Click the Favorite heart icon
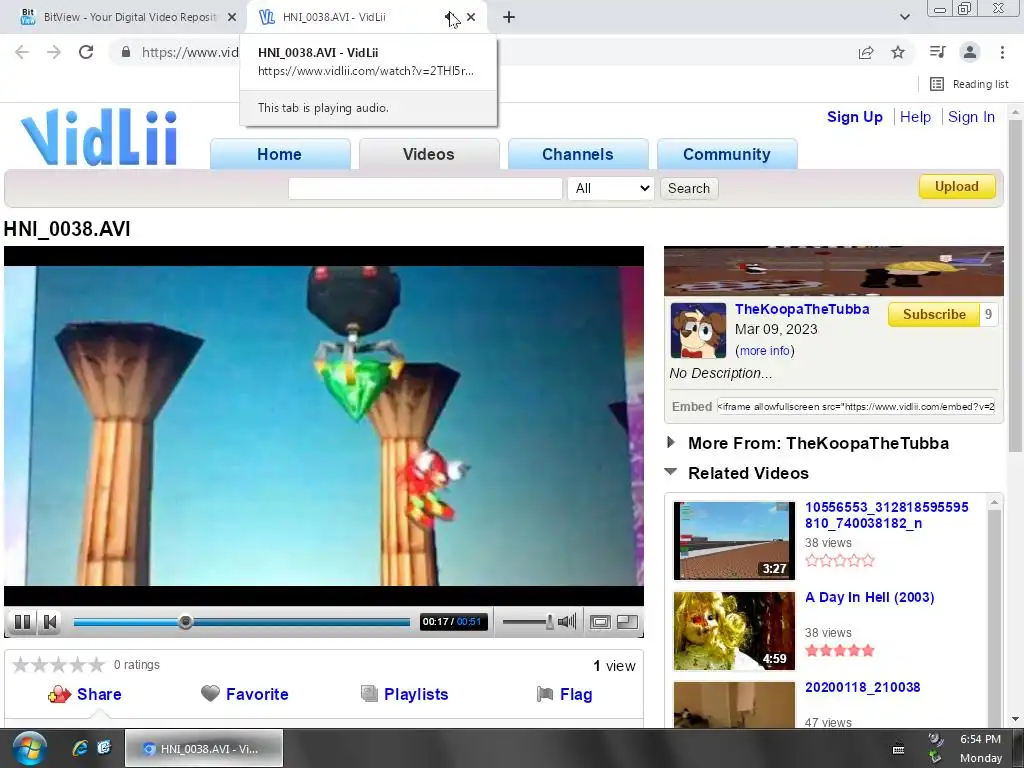This screenshot has height=768, width=1024. pyautogui.click(x=210, y=693)
